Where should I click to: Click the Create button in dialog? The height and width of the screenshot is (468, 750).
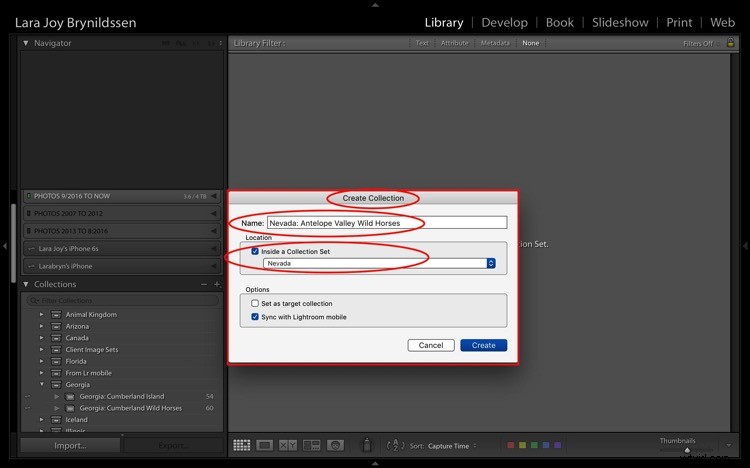[x=484, y=345]
